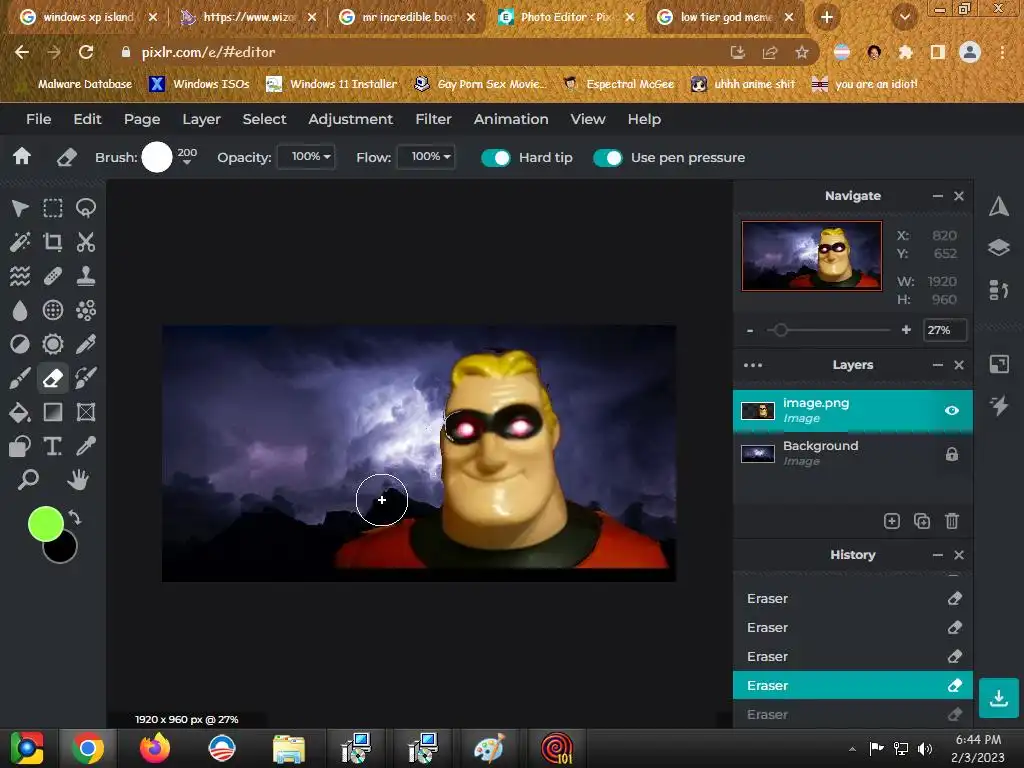Open Layers panel three-dot options
The height and width of the screenshot is (768, 1024).
tap(753, 365)
